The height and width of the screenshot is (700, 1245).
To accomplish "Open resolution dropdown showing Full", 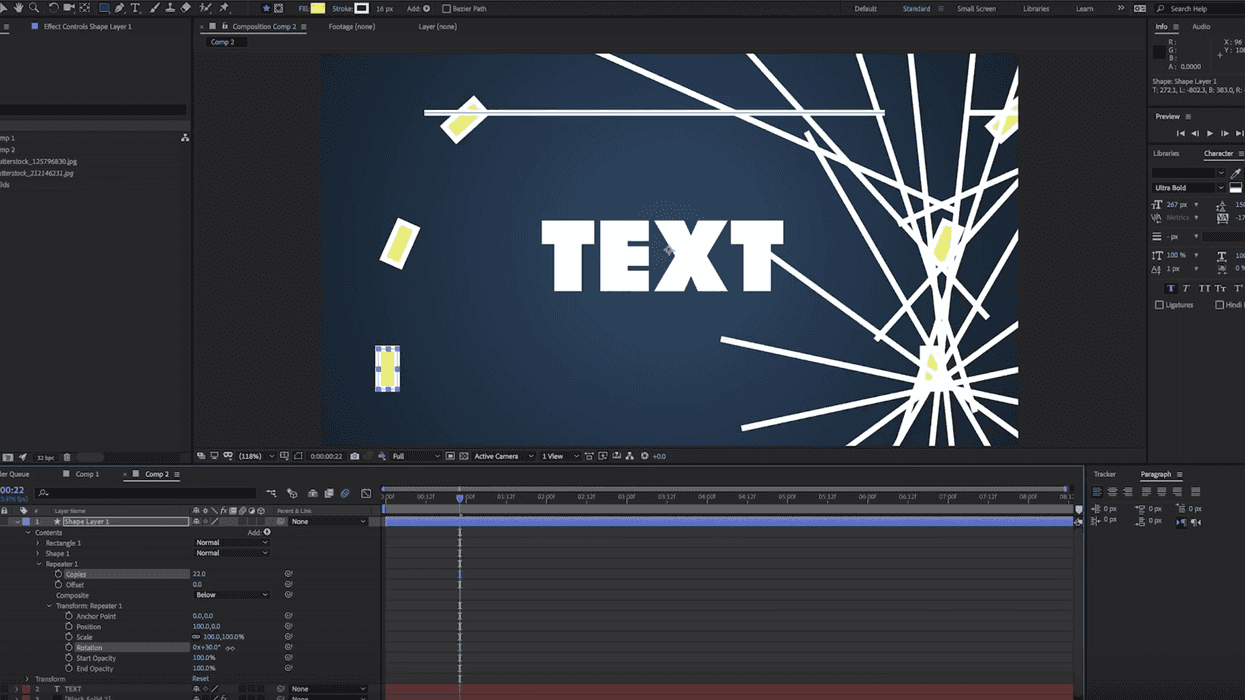I will tap(415, 456).
